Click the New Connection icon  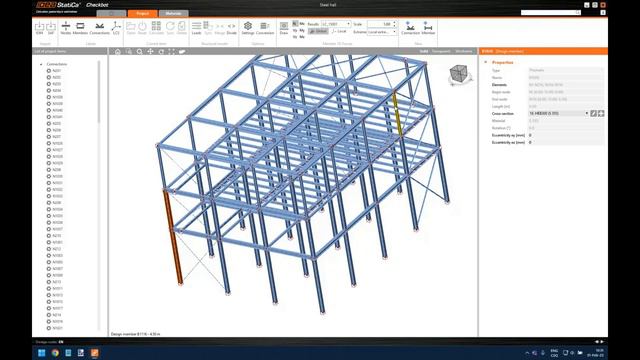pyautogui.click(x=410, y=28)
